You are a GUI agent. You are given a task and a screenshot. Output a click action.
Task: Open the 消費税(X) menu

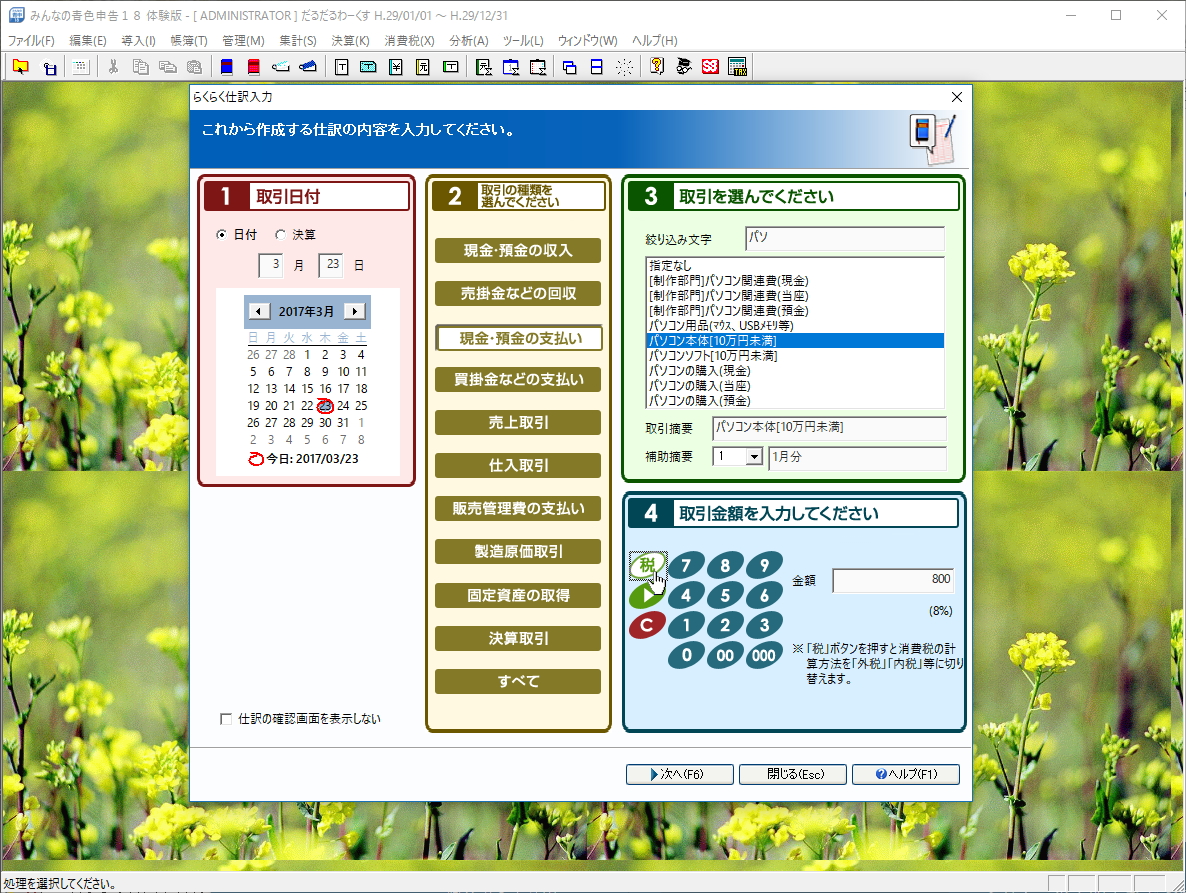point(409,41)
